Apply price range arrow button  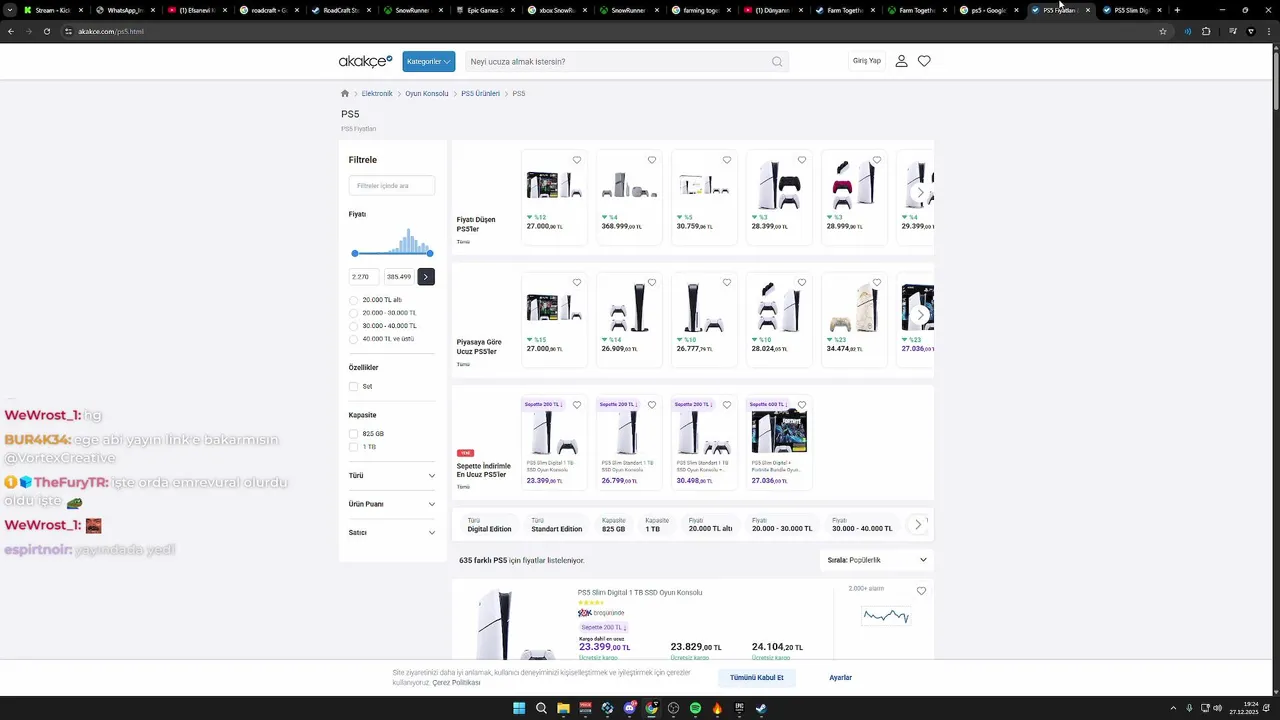click(426, 277)
